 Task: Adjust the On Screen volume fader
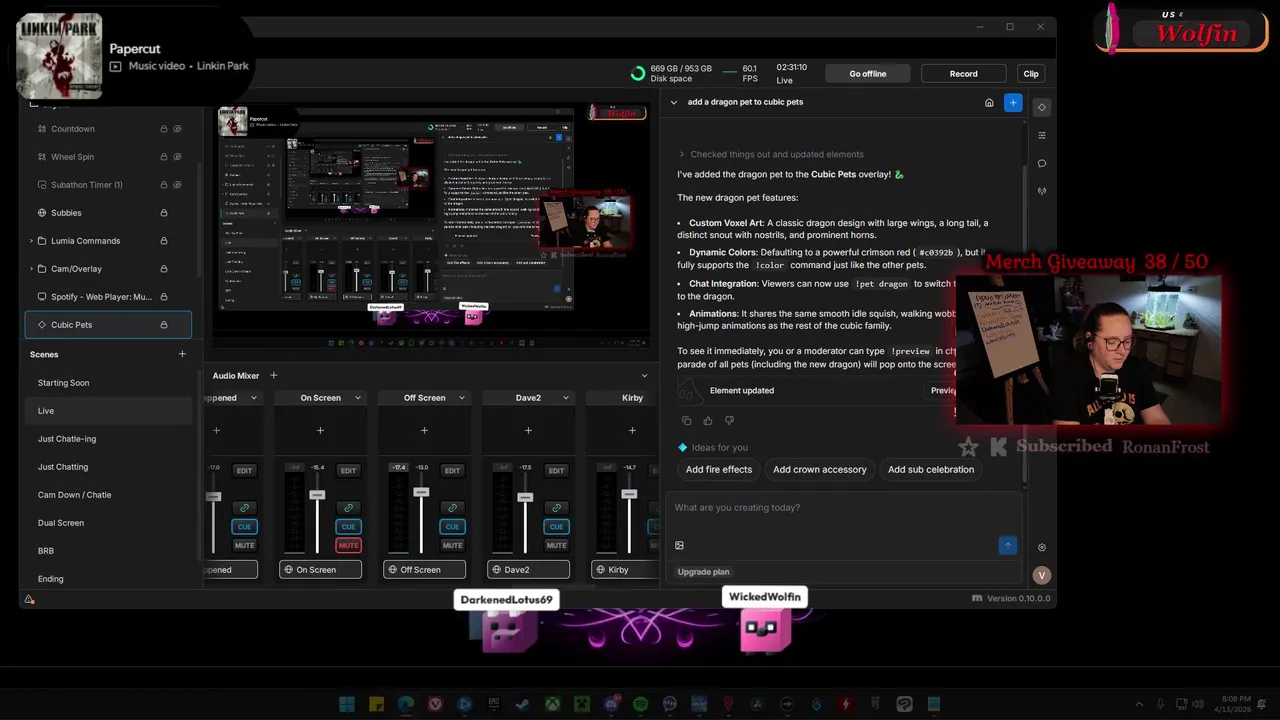tap(317, 495)
